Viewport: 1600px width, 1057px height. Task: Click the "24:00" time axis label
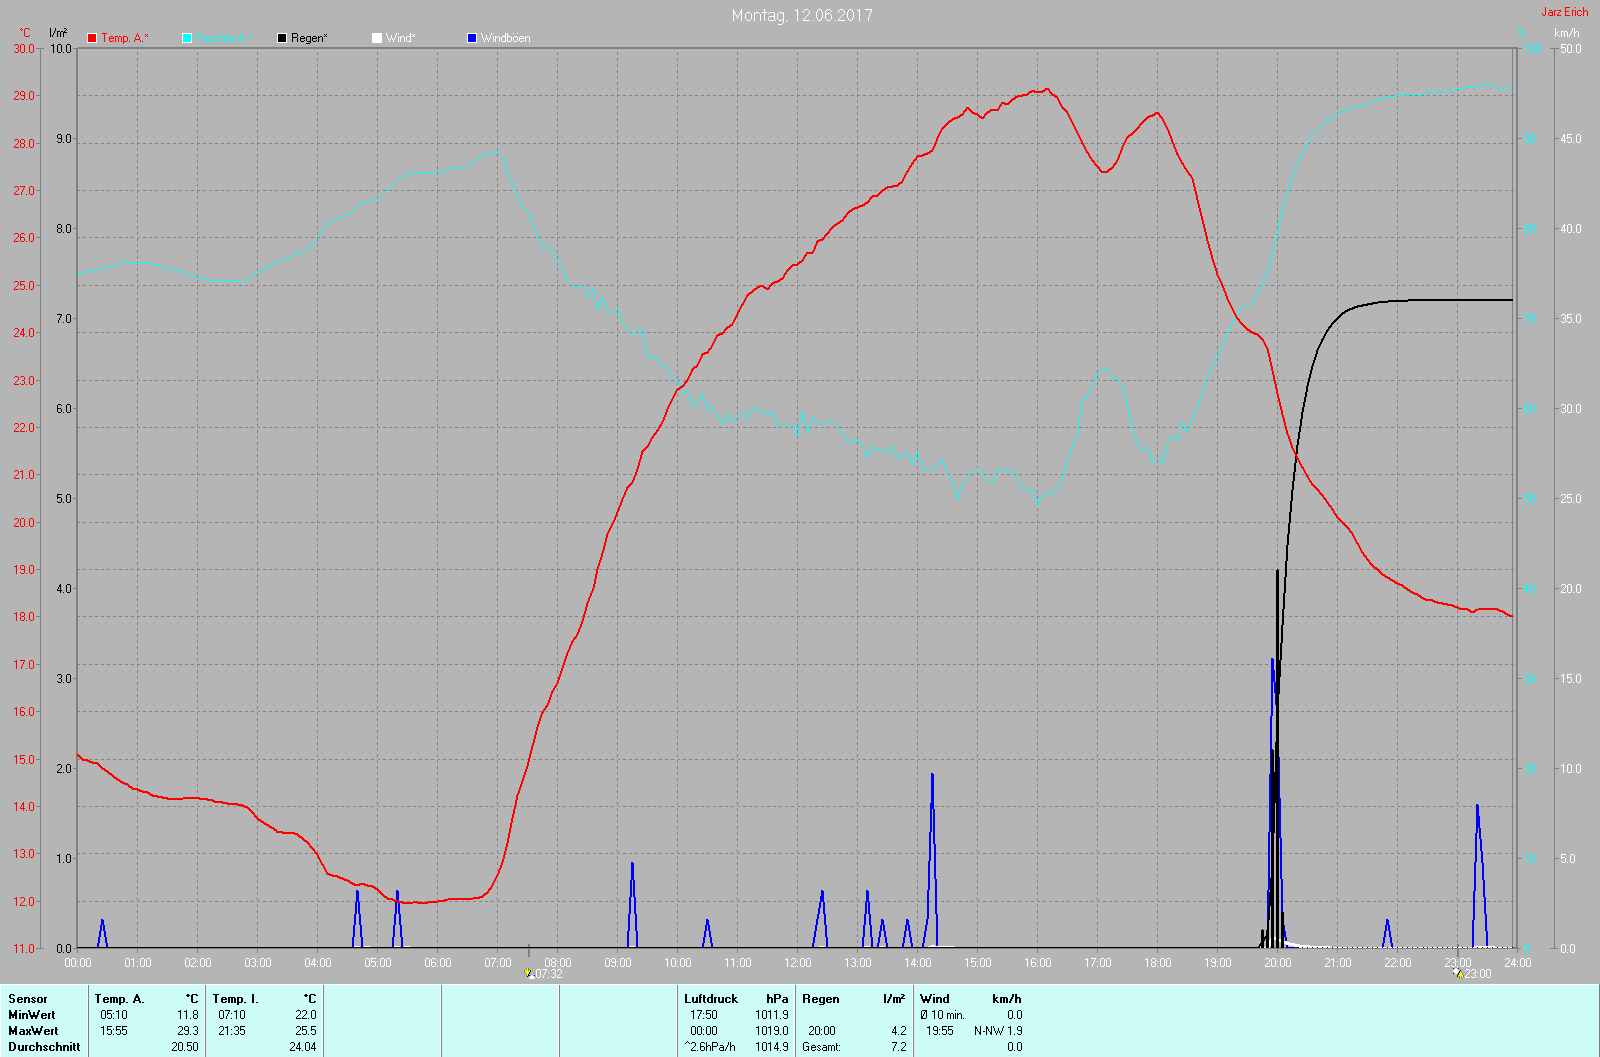pos(1518,963)
